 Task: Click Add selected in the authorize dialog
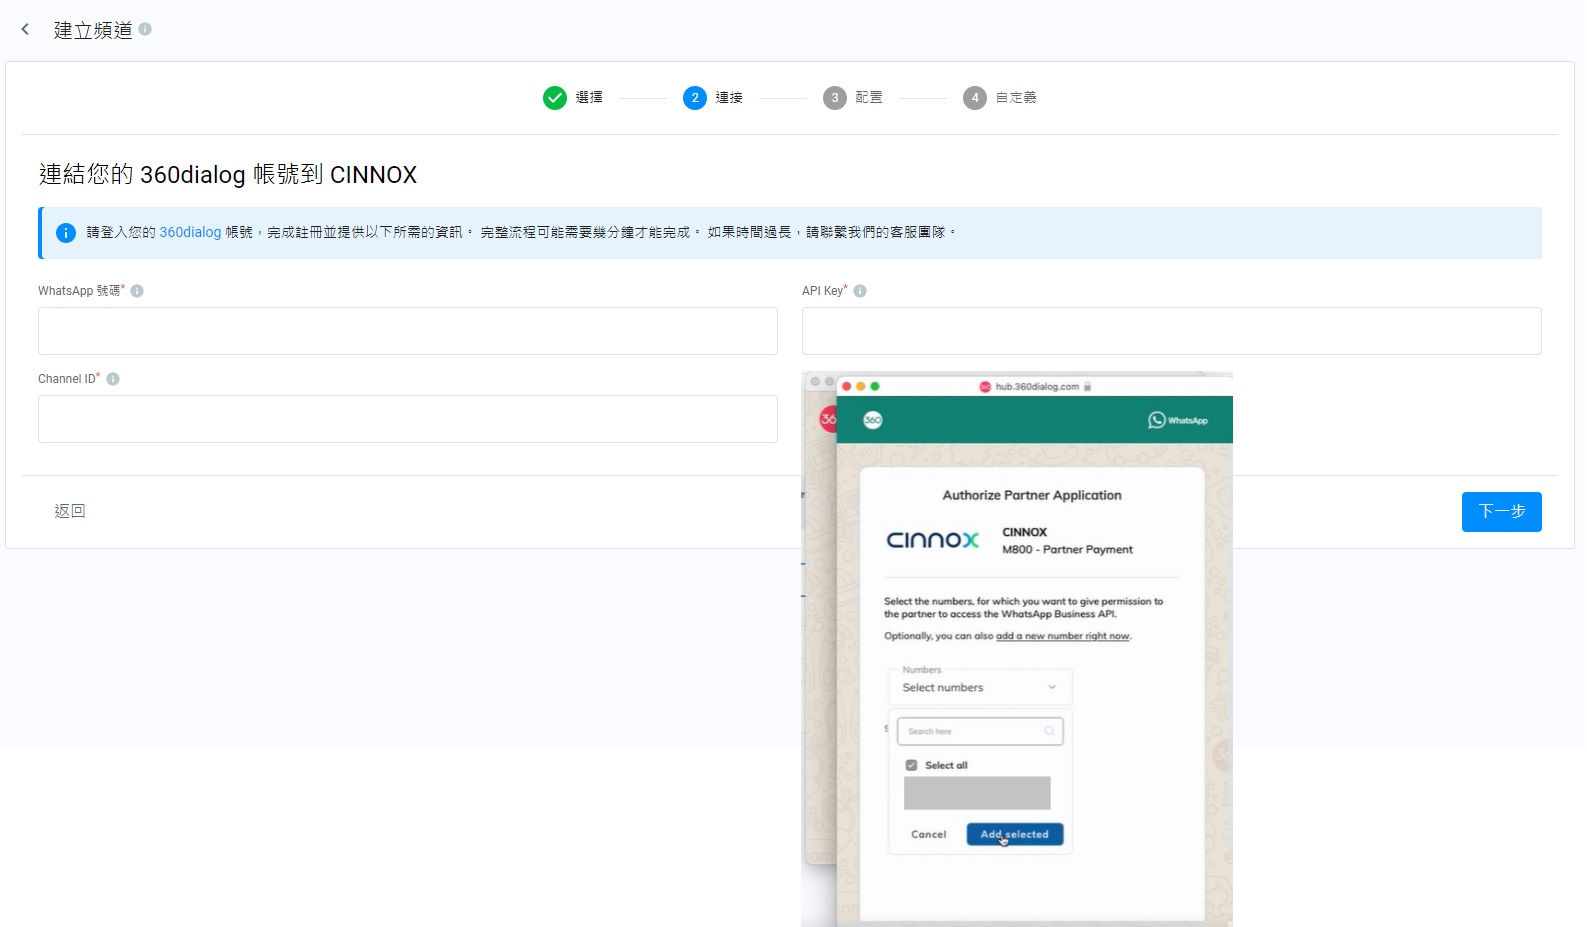[1015, 834]
